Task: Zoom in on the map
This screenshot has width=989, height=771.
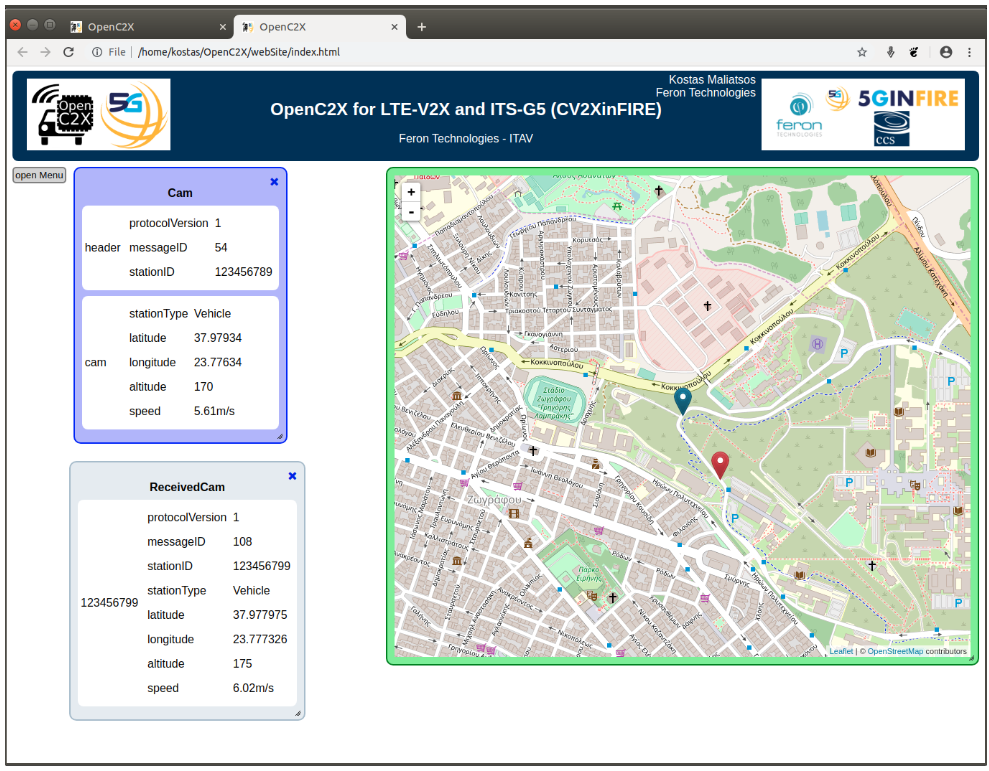Action: click(x=411, y=192)
